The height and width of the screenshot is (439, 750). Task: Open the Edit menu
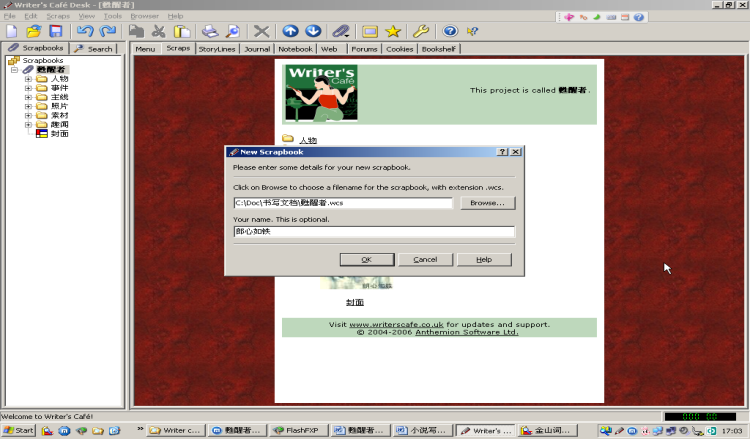click(x=31, y=16)
